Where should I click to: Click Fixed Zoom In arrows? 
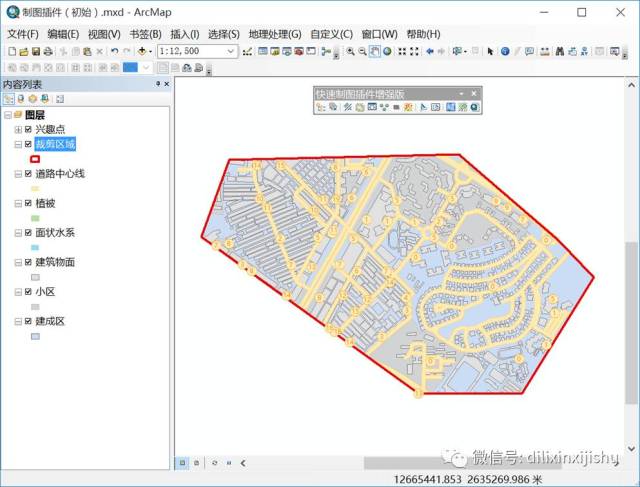point(402,51)
